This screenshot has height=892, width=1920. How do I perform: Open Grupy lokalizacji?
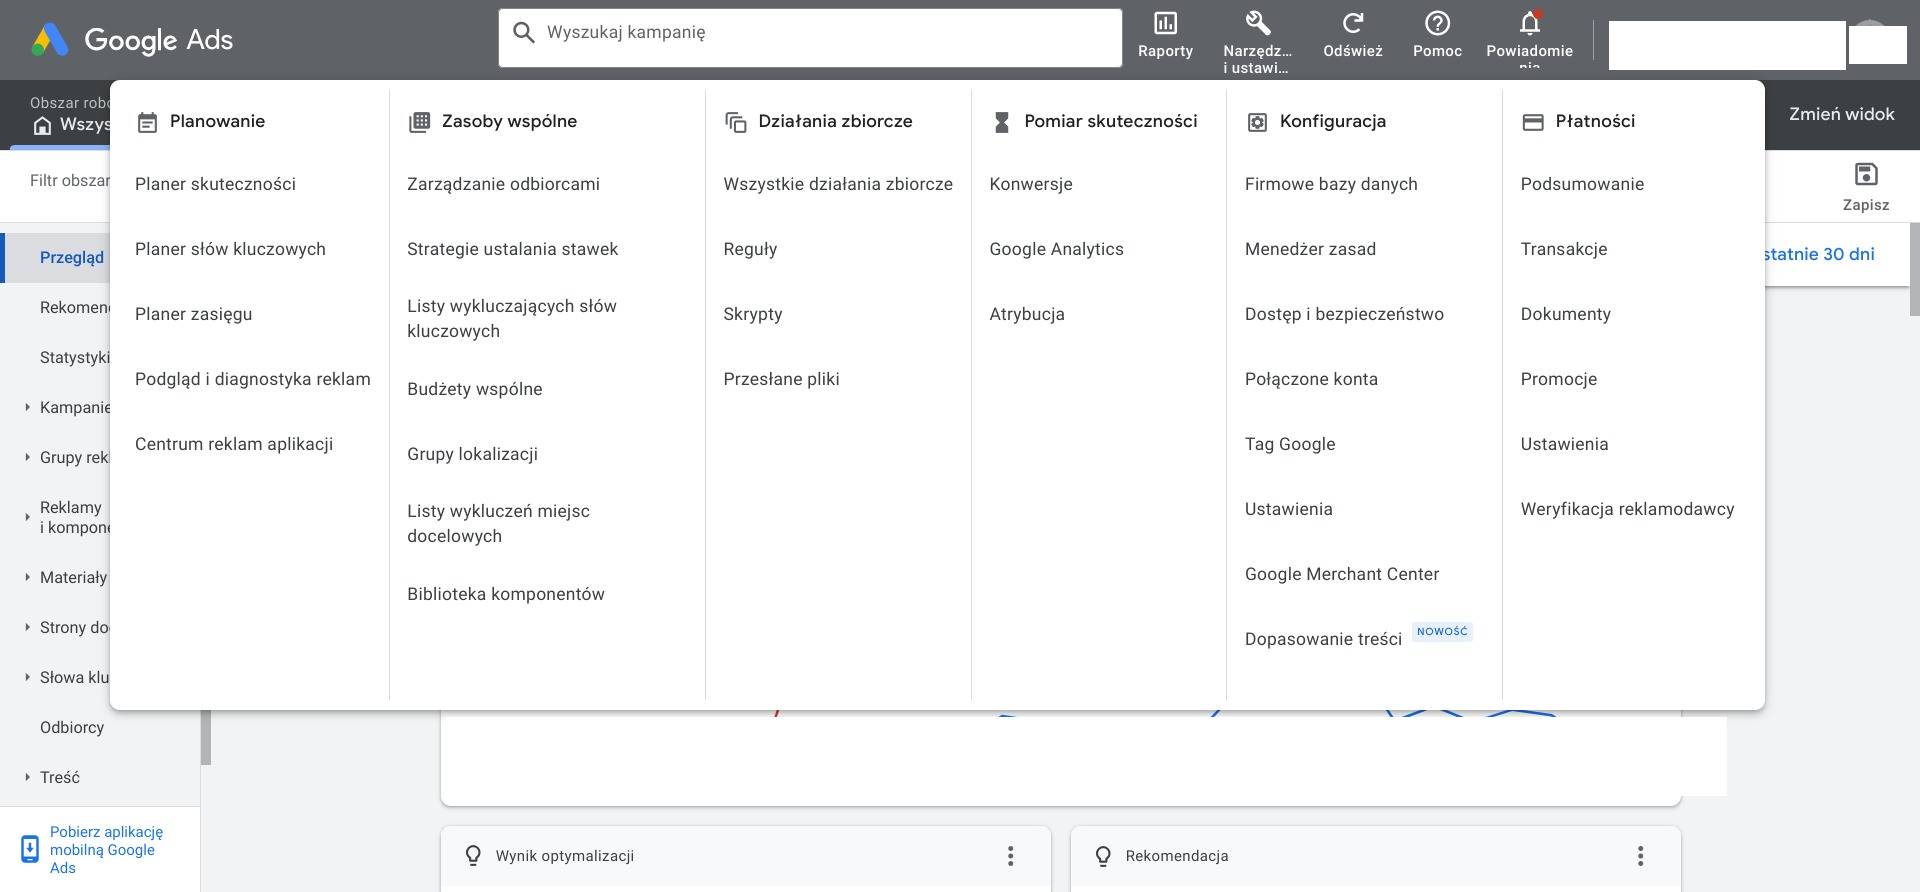coord(472,454)
